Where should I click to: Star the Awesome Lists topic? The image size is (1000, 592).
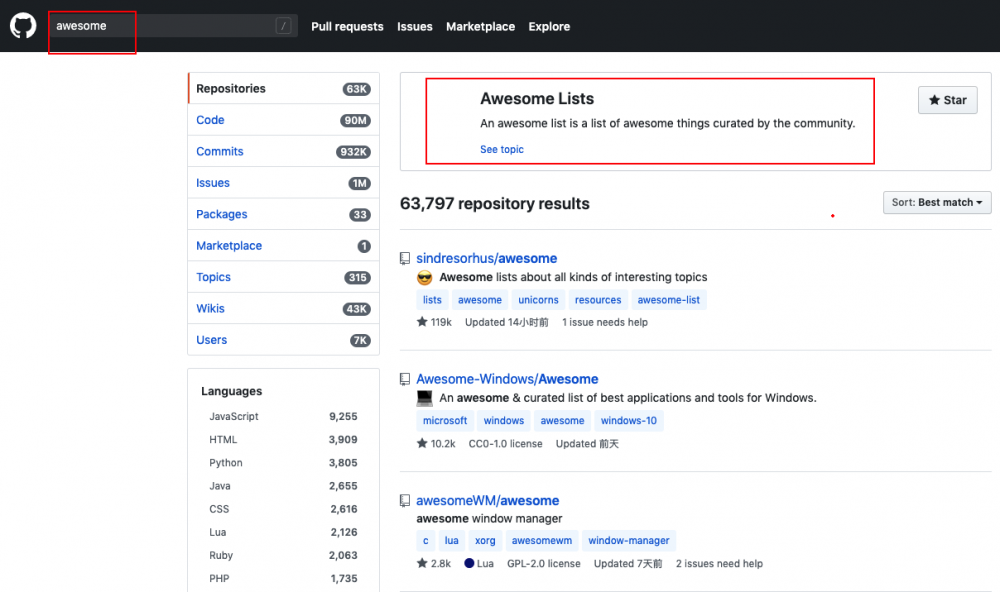tap(946, 100)
